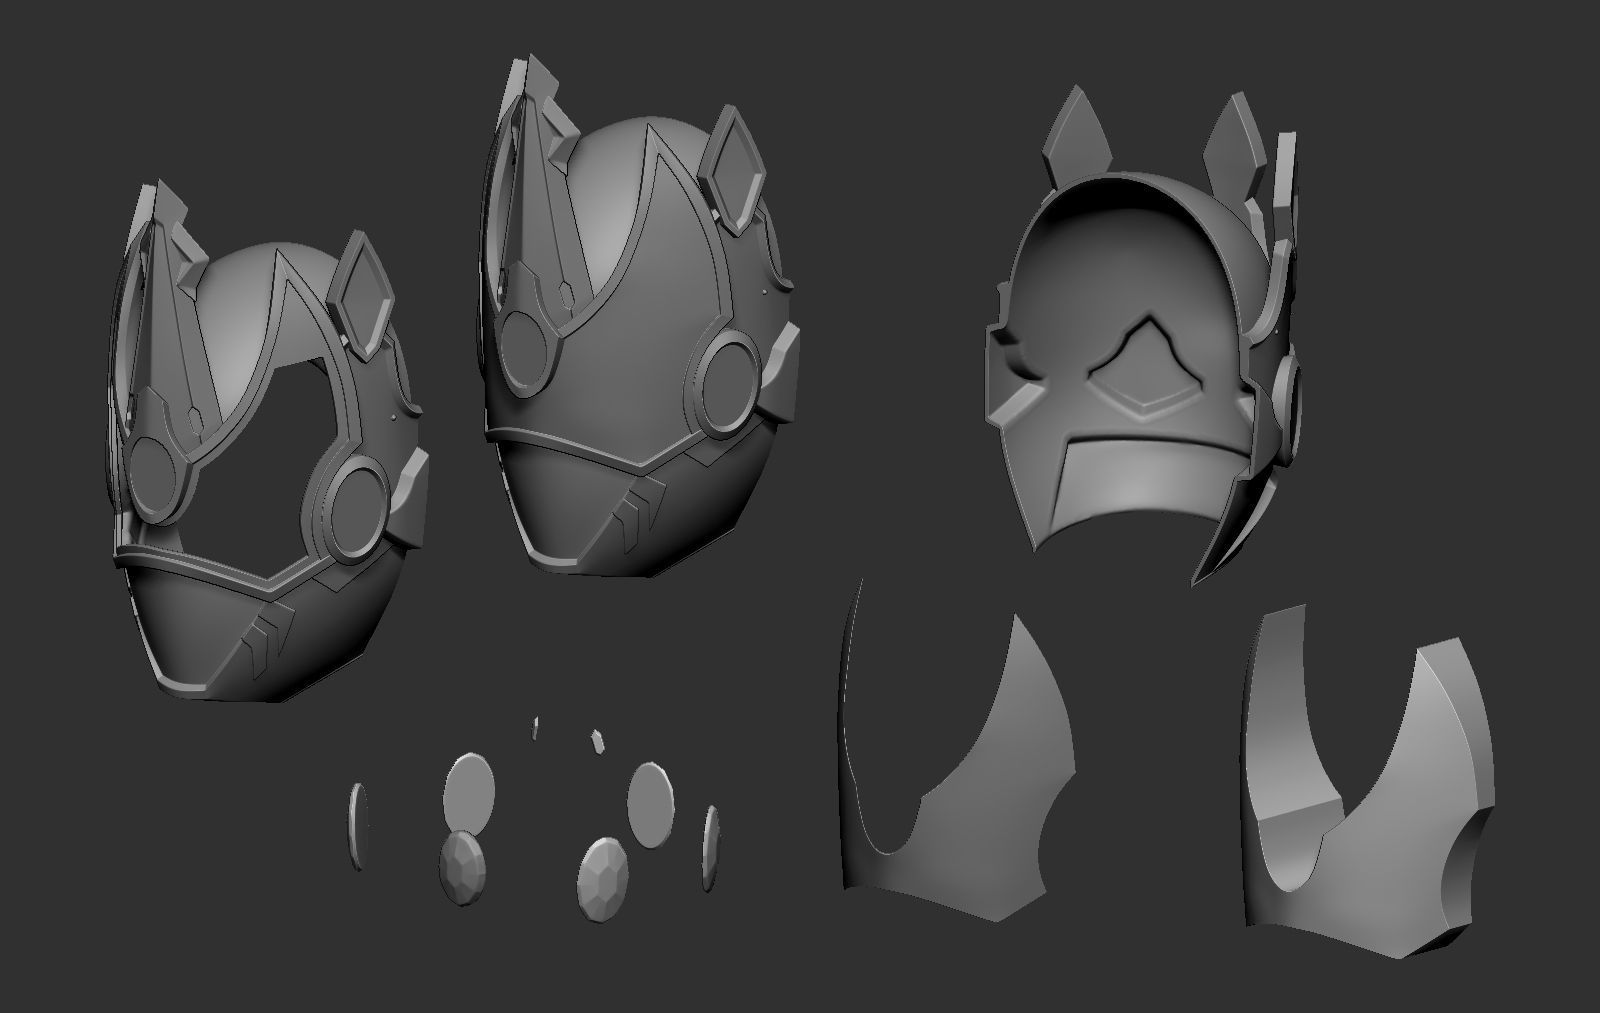Image resolution: width=1600 pixels, height=1013 pixels.
Task: Select the left faceted gem piece
Action: click(462, 868)
